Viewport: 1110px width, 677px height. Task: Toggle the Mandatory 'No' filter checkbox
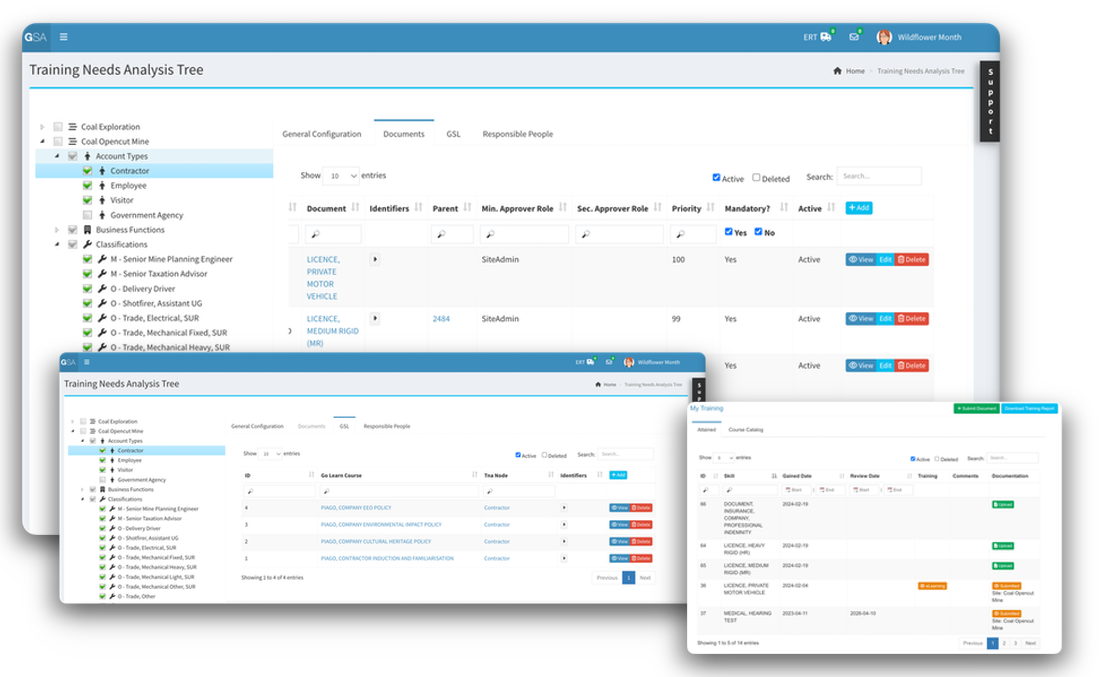coord(758,232)
